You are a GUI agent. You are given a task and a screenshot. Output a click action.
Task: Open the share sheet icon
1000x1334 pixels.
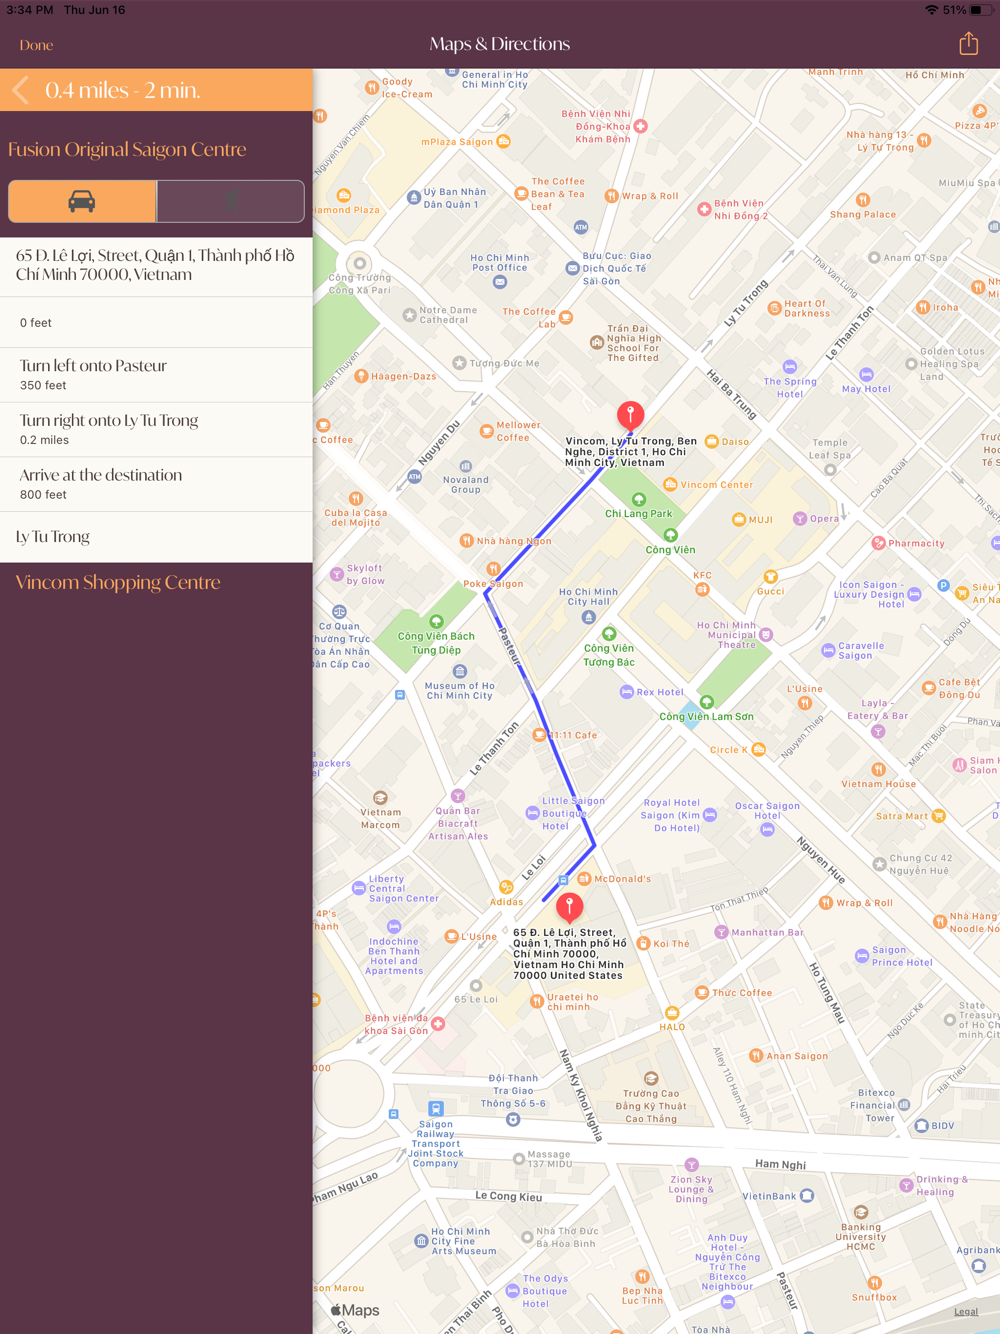pyautogui.click(x=968, y=43)
